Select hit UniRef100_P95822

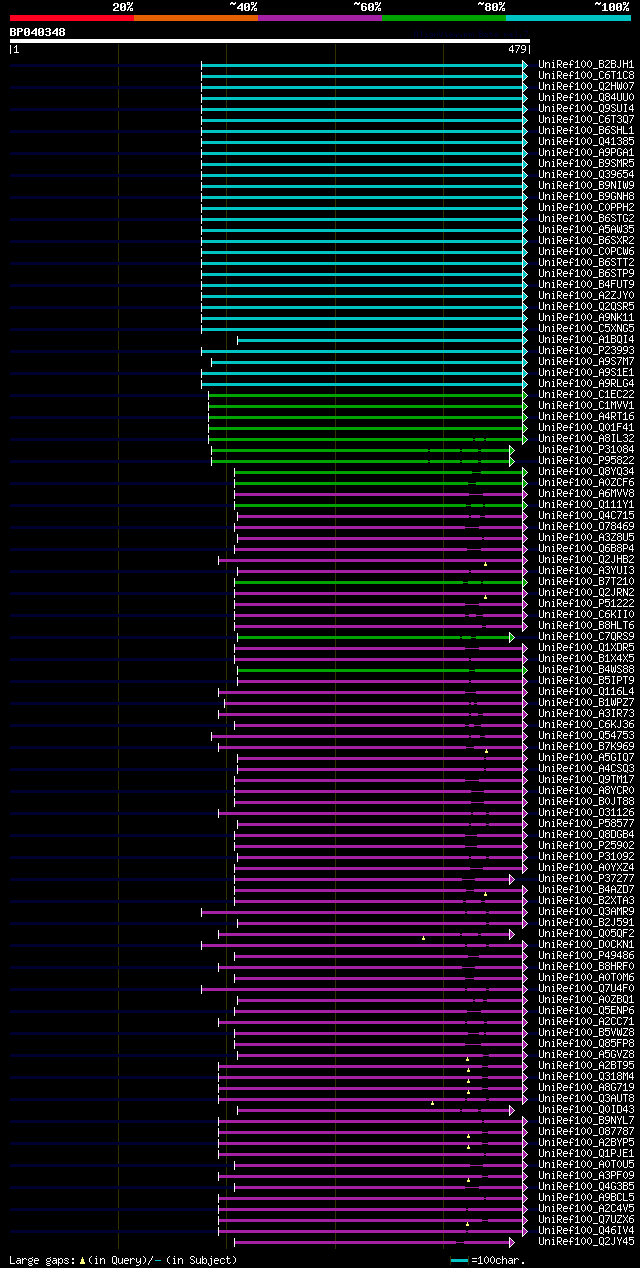[x=586, y=460]
